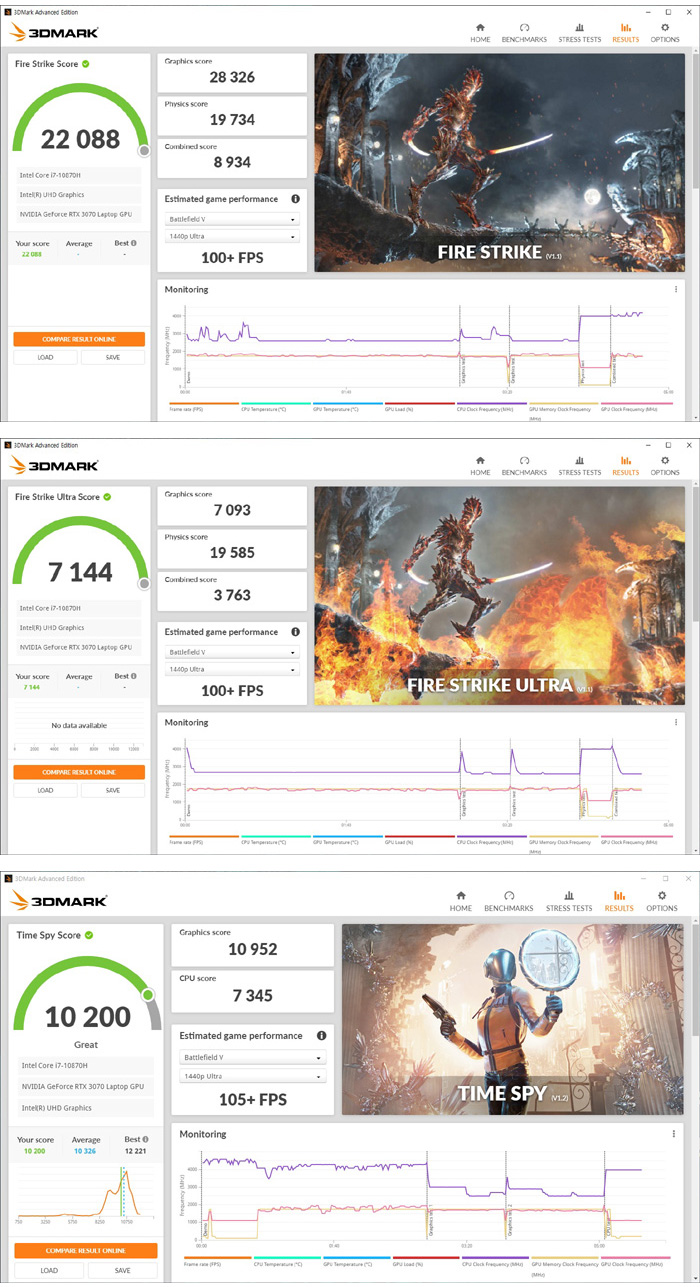The image size is (700, 1287).
Task: Open OPTIONS gear in the Fire Strike Ultra window
Action: tap(665, 466)
